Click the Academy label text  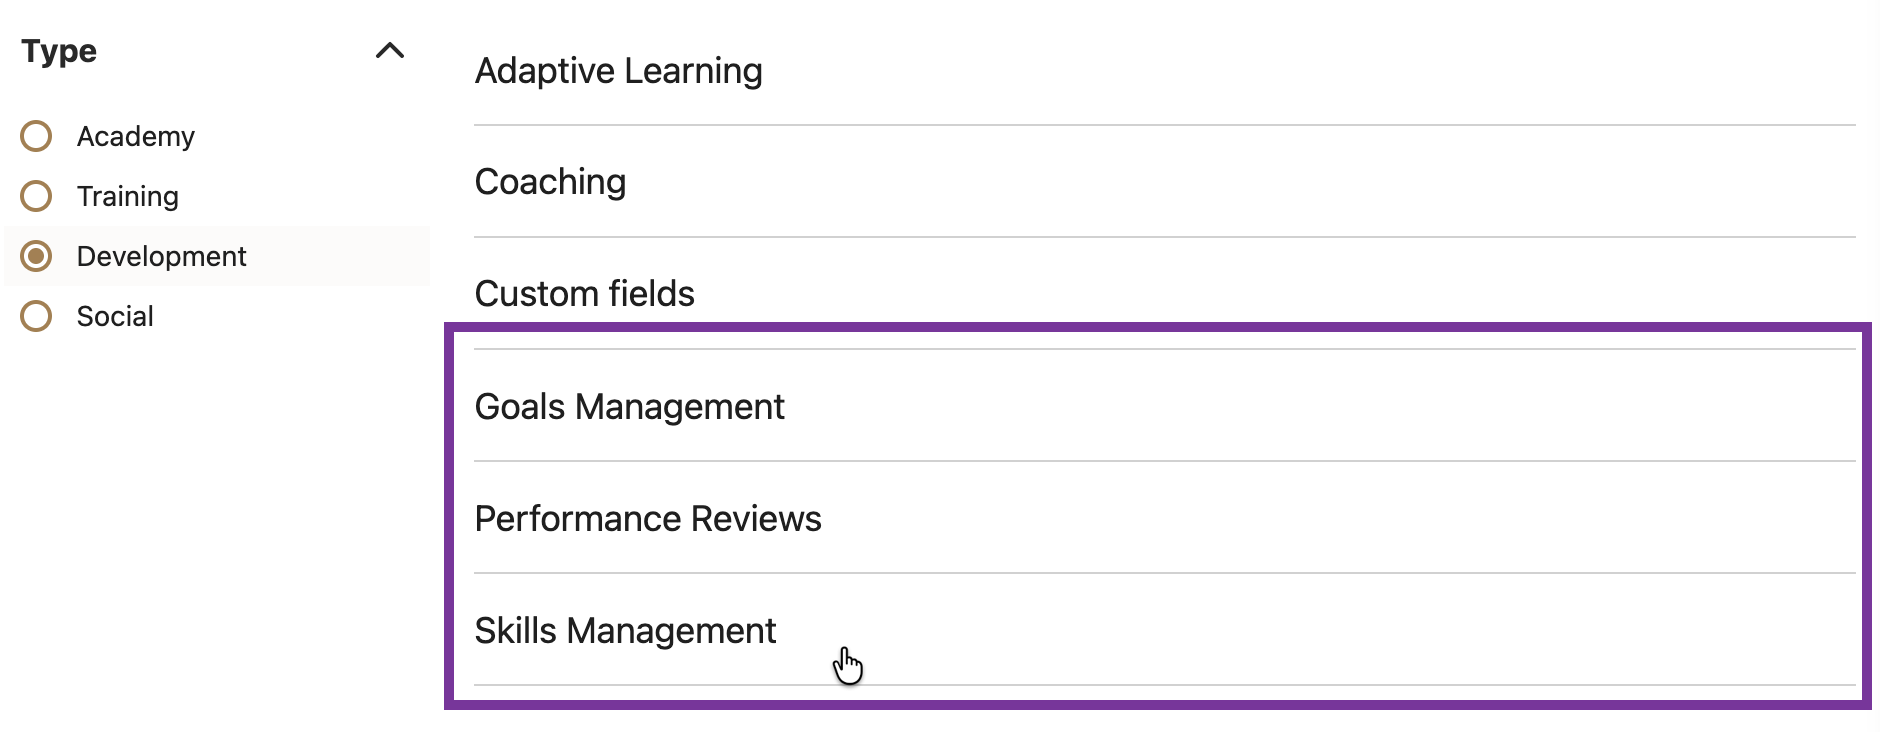(135, 136)
